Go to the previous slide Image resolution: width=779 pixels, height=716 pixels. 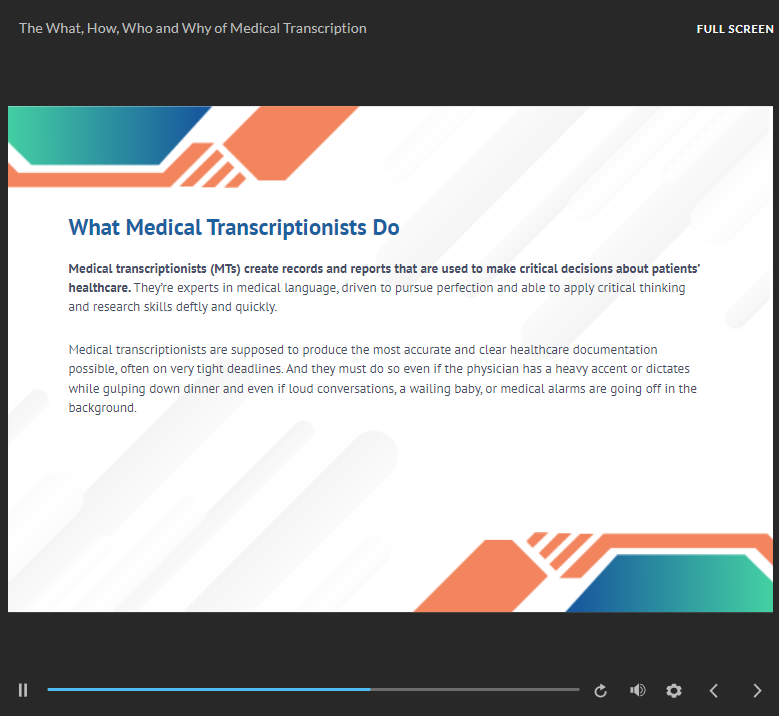point(714,690)
